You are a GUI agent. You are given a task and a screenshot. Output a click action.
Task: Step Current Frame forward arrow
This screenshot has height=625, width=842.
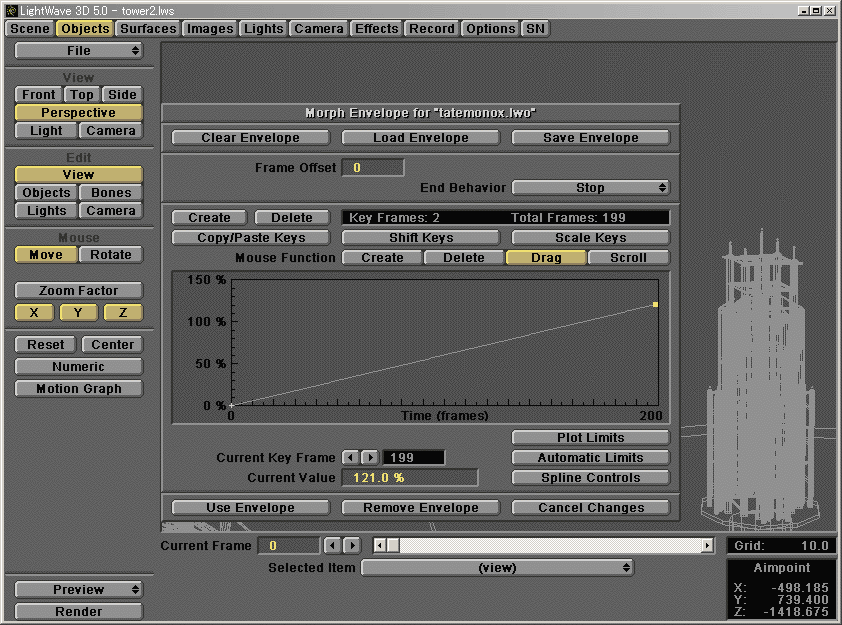click(x=351, y=545)
